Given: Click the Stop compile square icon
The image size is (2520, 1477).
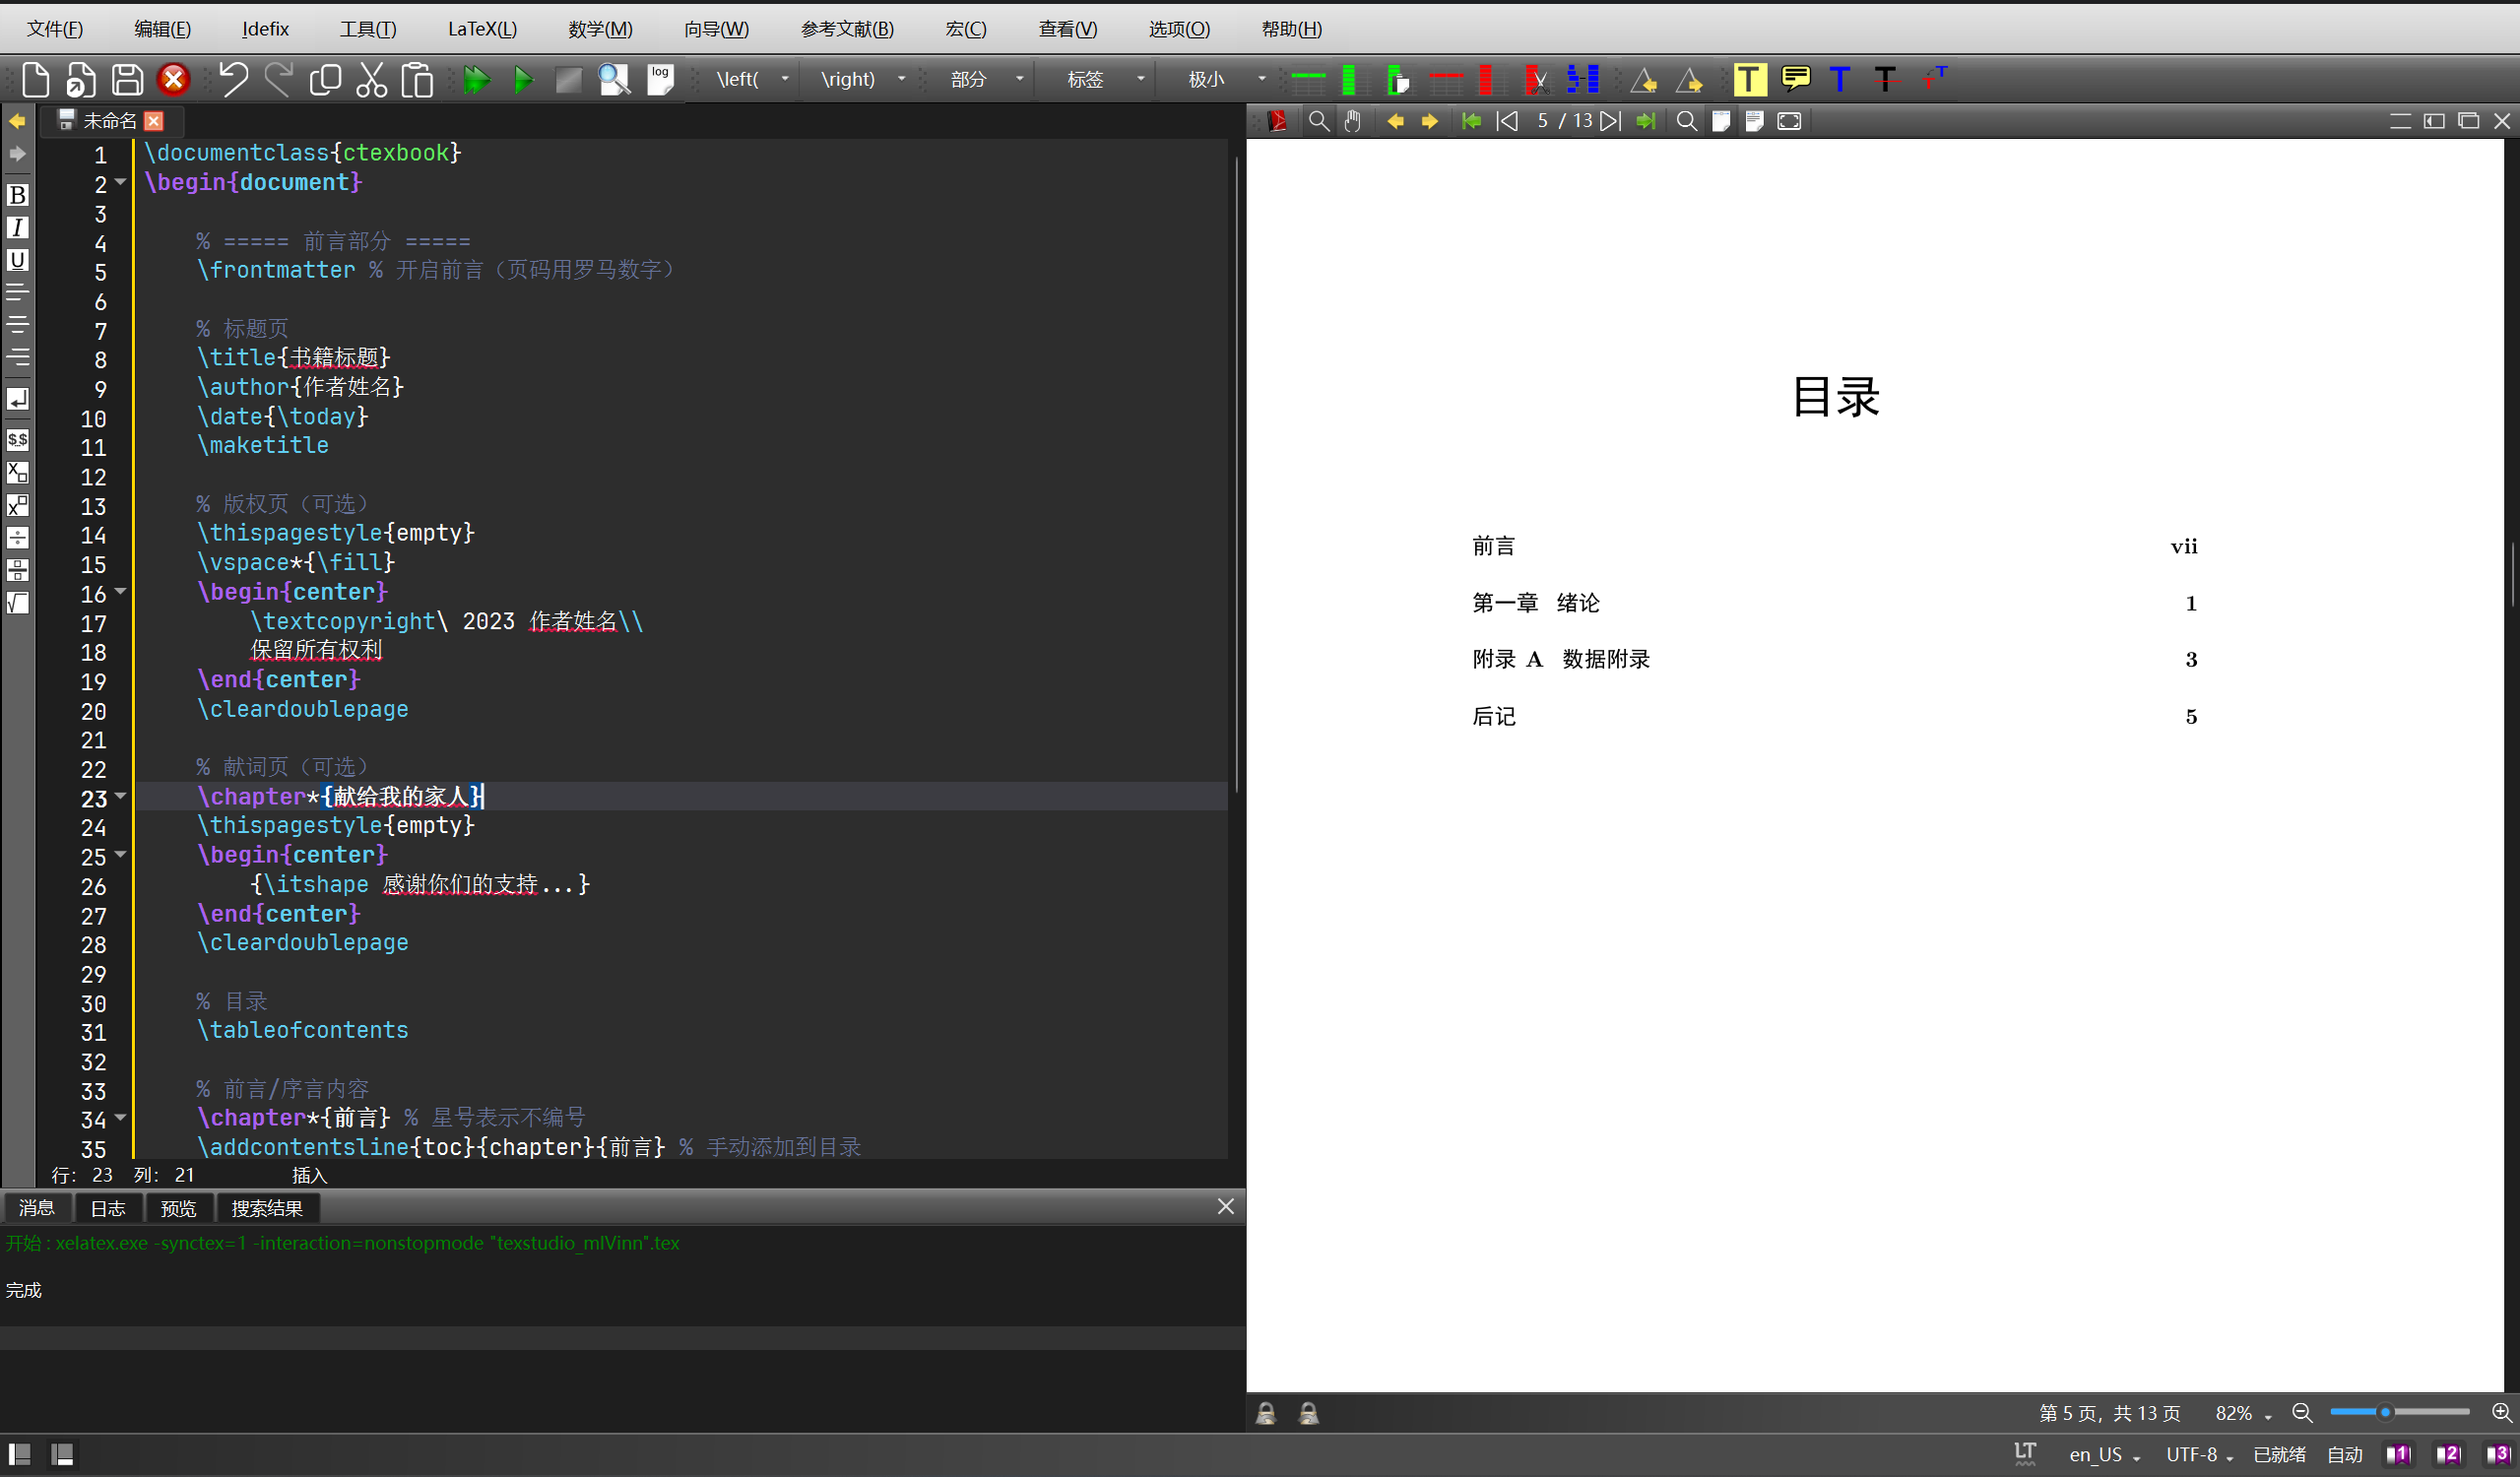Looking at the screenshot, I should tap(568, 79).
